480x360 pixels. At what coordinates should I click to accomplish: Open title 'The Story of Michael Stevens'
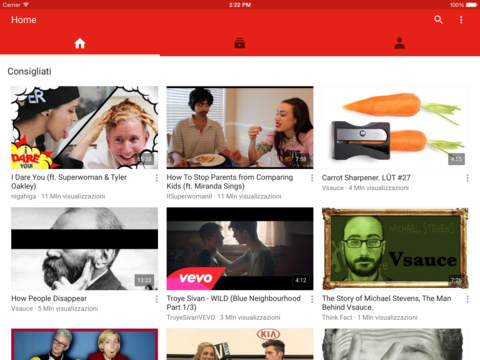pos(387,303)
